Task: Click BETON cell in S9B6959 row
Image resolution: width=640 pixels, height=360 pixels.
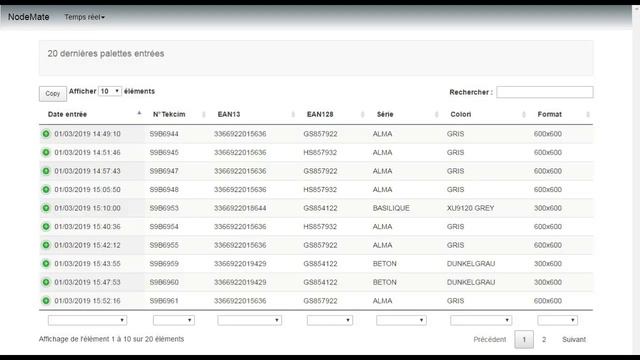Action: [x=384, y=264]
